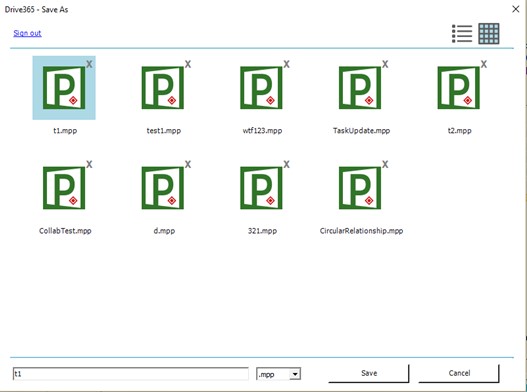Delete t1.mpp using its X mark
Image resolution: width=527 pixels, height=392 pixels.
click(x=89, y=64)
